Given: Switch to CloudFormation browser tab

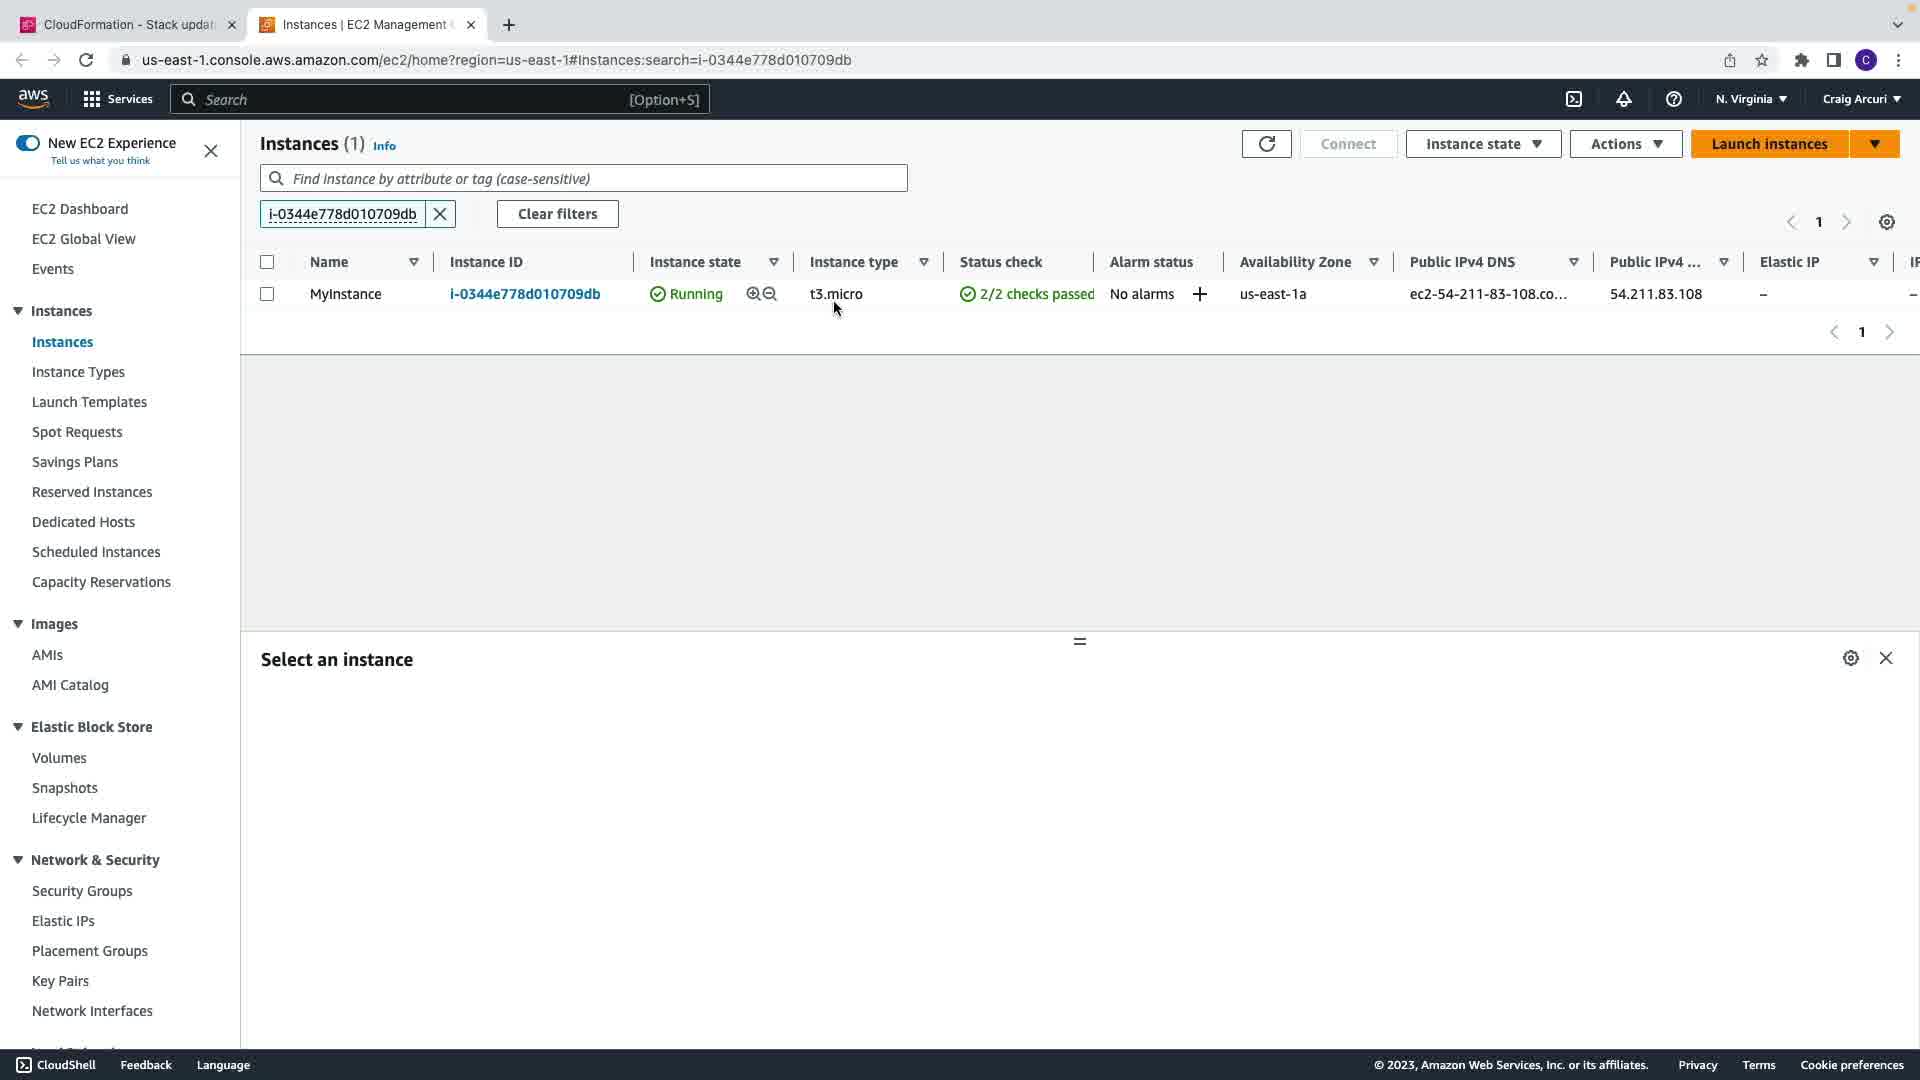Looking at the screenshot, I should 128,25.
